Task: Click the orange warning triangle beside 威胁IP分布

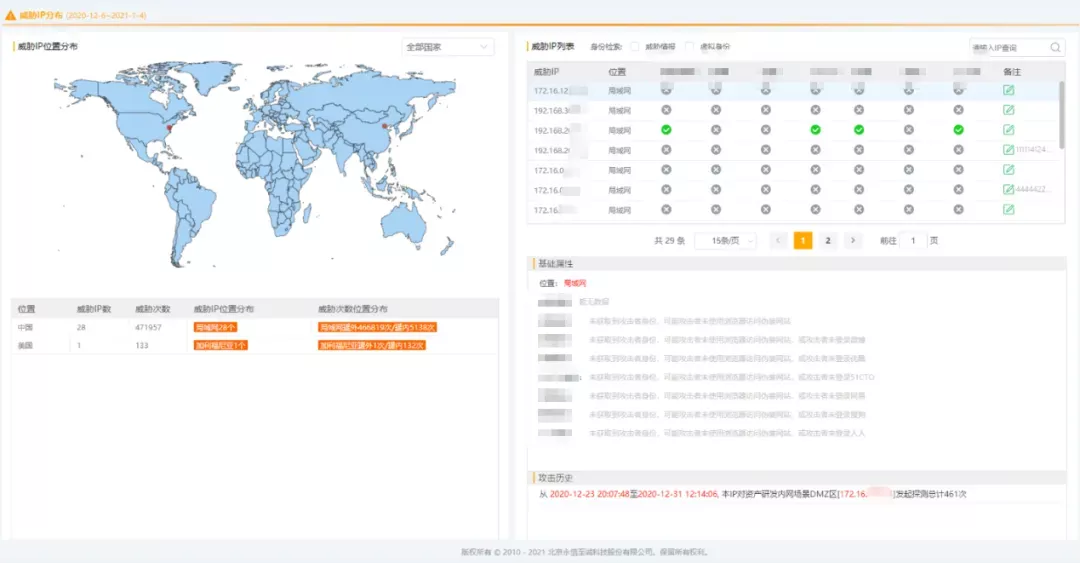Action: point(10,14)
